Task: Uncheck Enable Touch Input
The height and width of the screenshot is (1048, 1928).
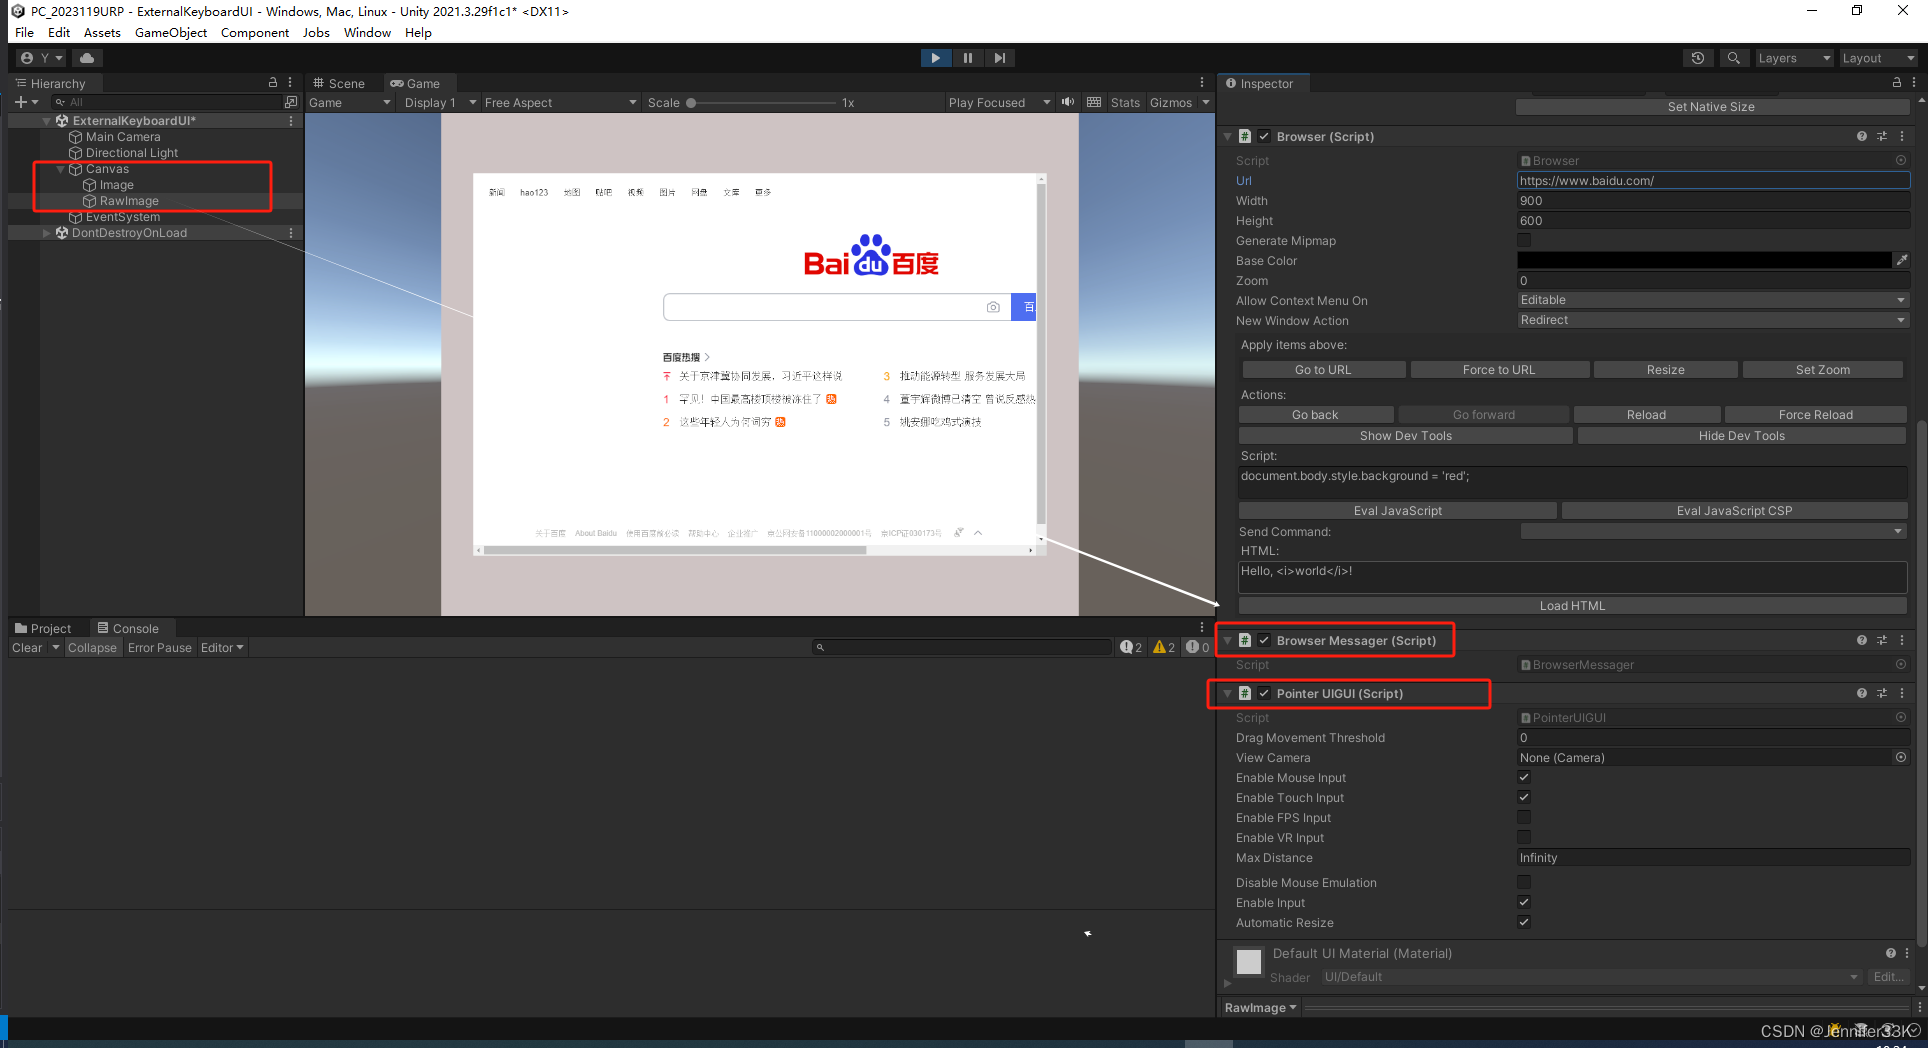Action: pyautogui.click(x=1524, y=797)
